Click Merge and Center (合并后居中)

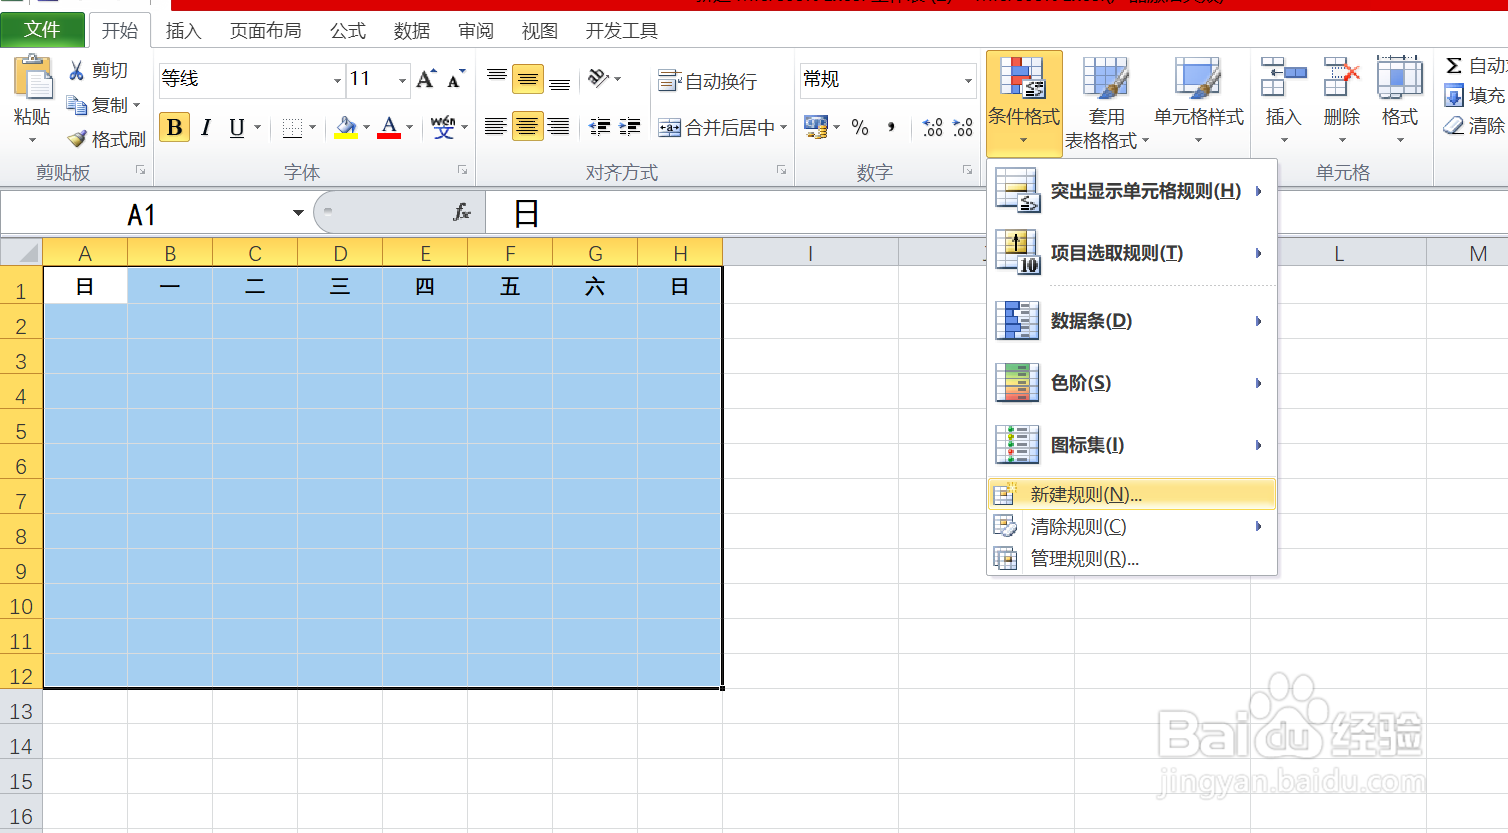(716, 127)
